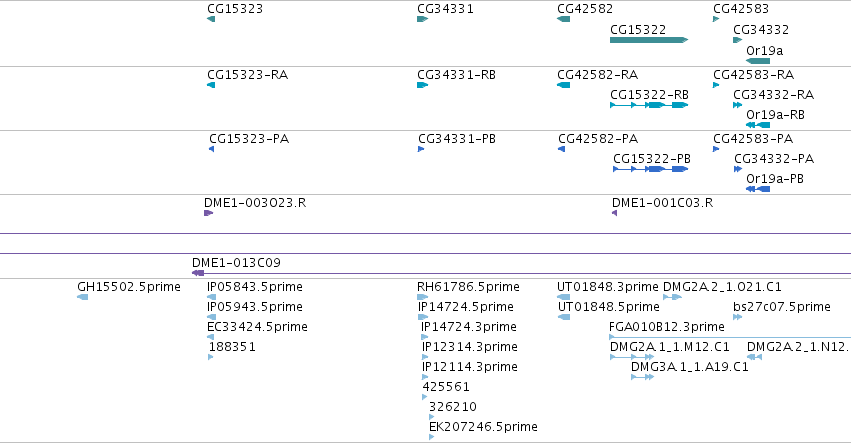
Task: Open the CG42582-RA transcript label
Action: coord(598,75)
